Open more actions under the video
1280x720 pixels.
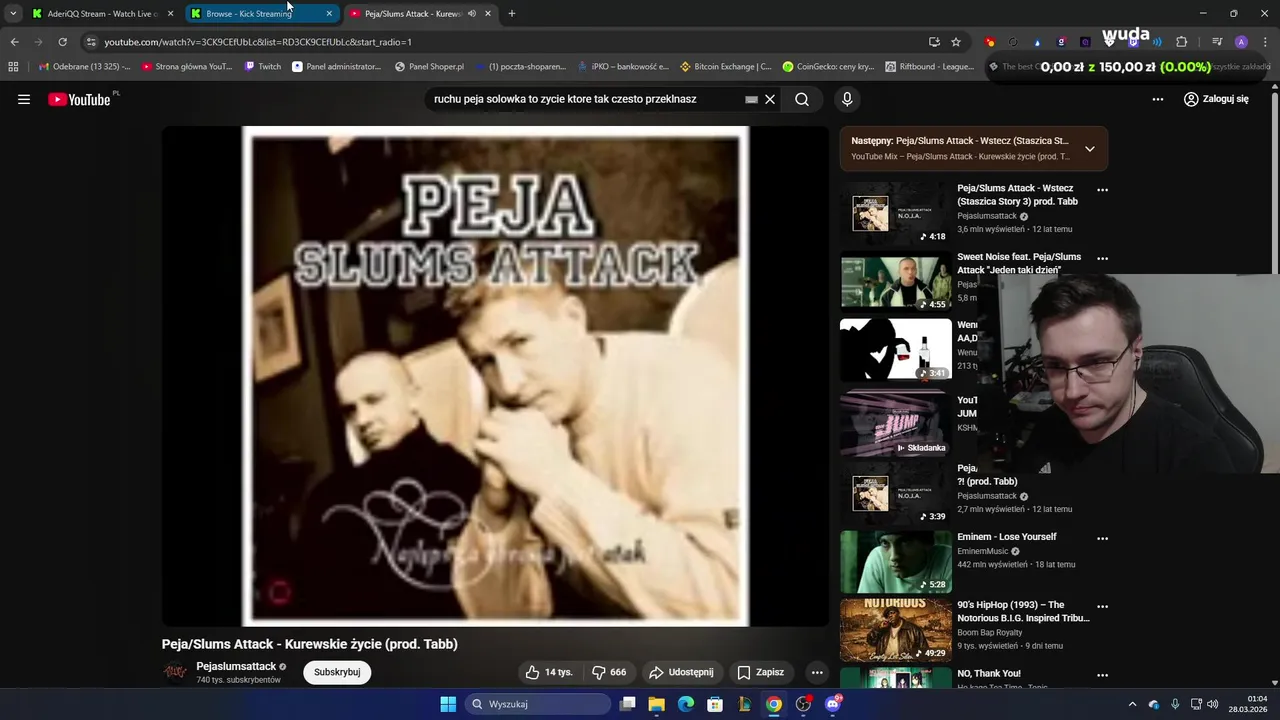click(817, 672)
